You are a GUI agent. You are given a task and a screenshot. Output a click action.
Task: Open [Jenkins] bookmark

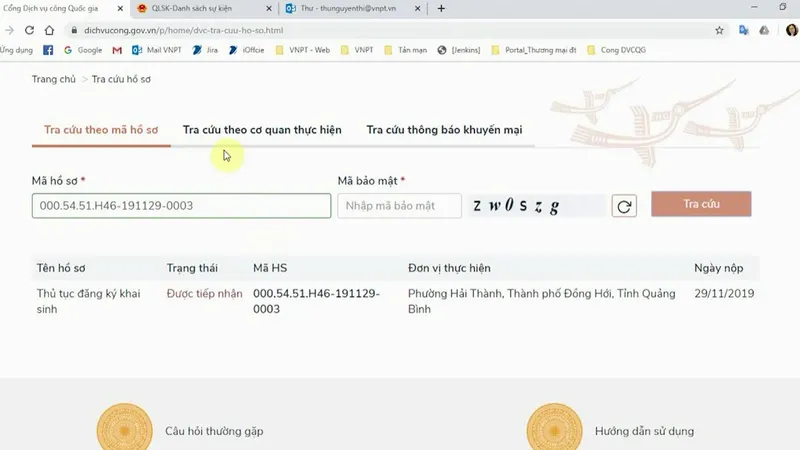(x=459, y=50)
